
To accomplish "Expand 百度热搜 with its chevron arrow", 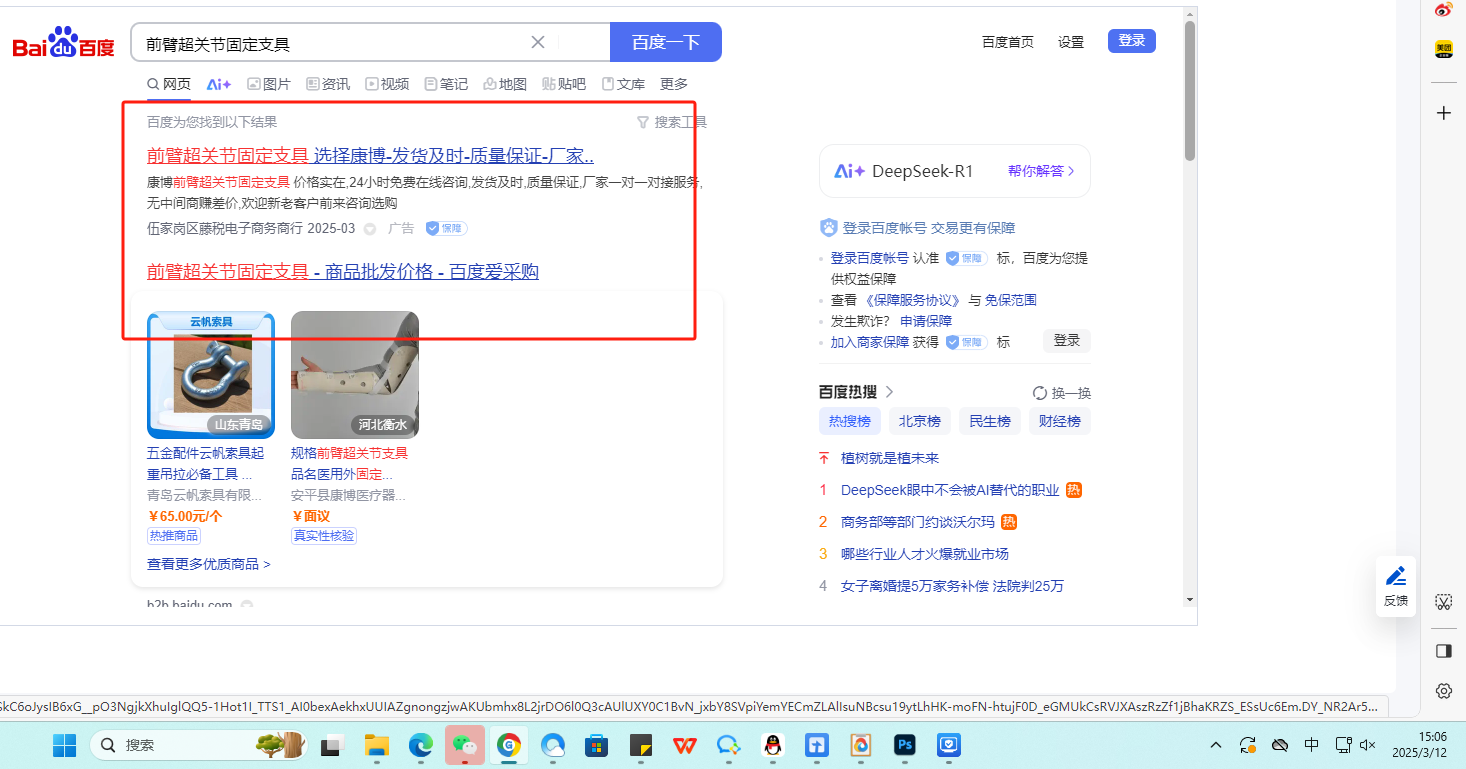I will click(x=889, y=392).
